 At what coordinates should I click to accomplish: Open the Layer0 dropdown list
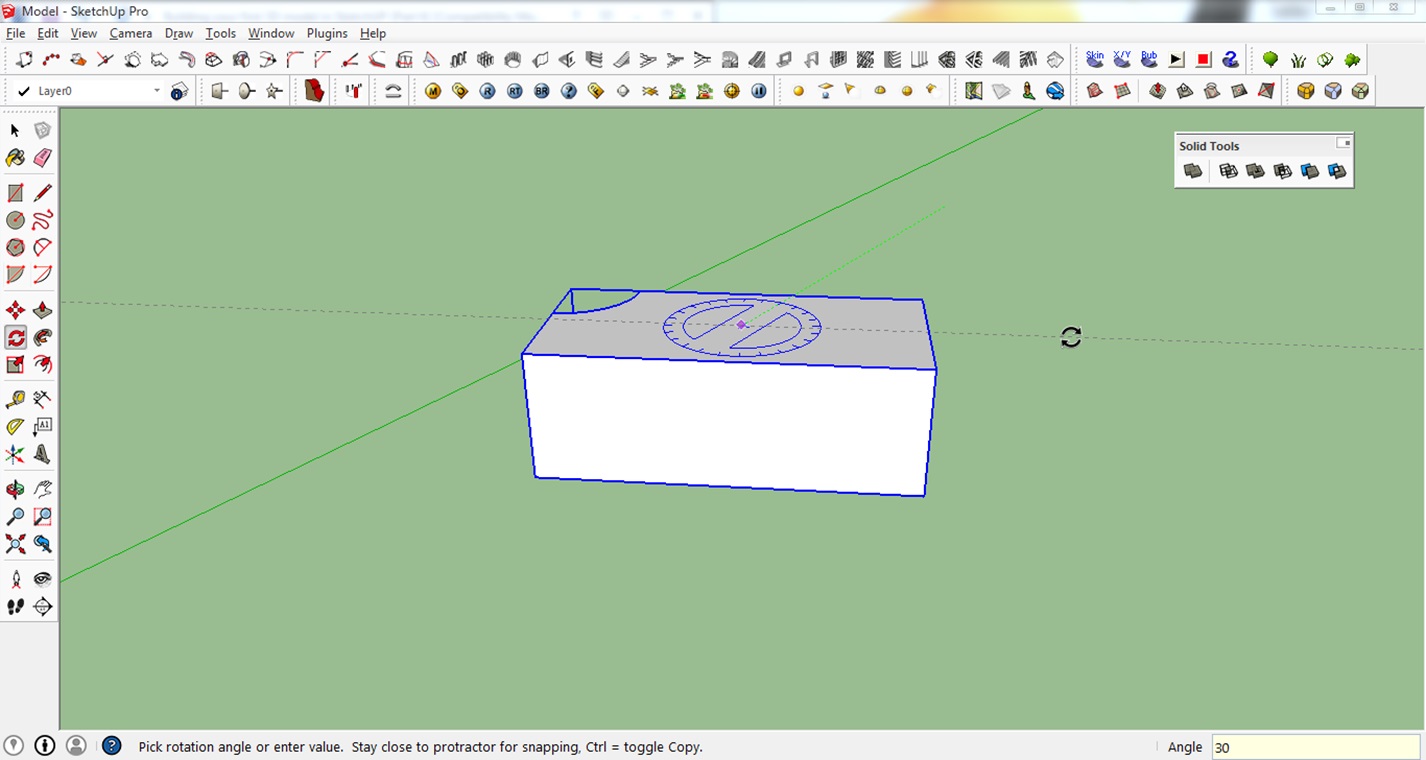[x=155, y=90]
